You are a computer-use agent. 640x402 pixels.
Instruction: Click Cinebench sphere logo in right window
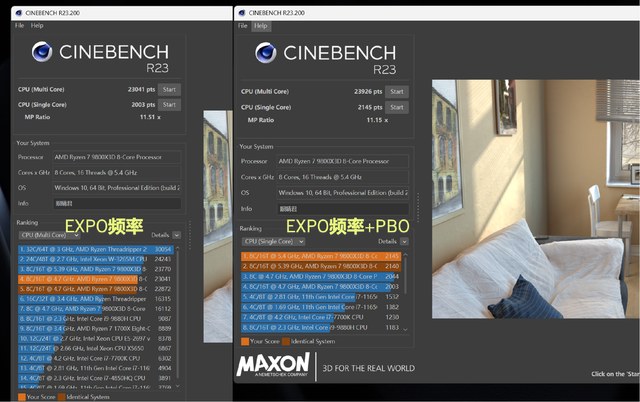coord(266,53)
